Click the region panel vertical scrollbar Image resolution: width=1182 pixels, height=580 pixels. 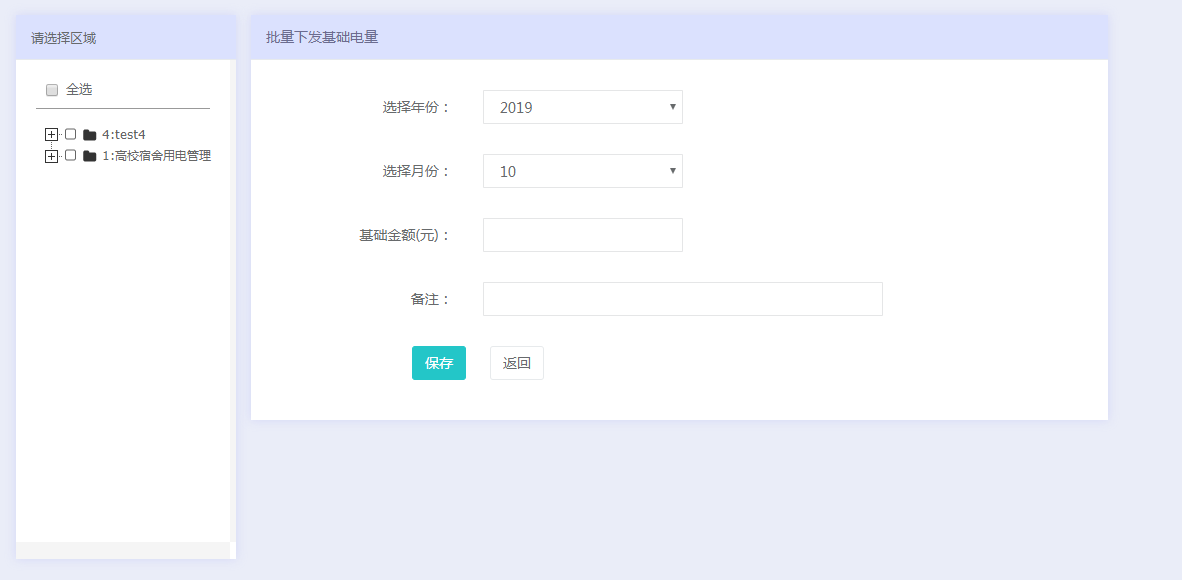coord(233,300)
